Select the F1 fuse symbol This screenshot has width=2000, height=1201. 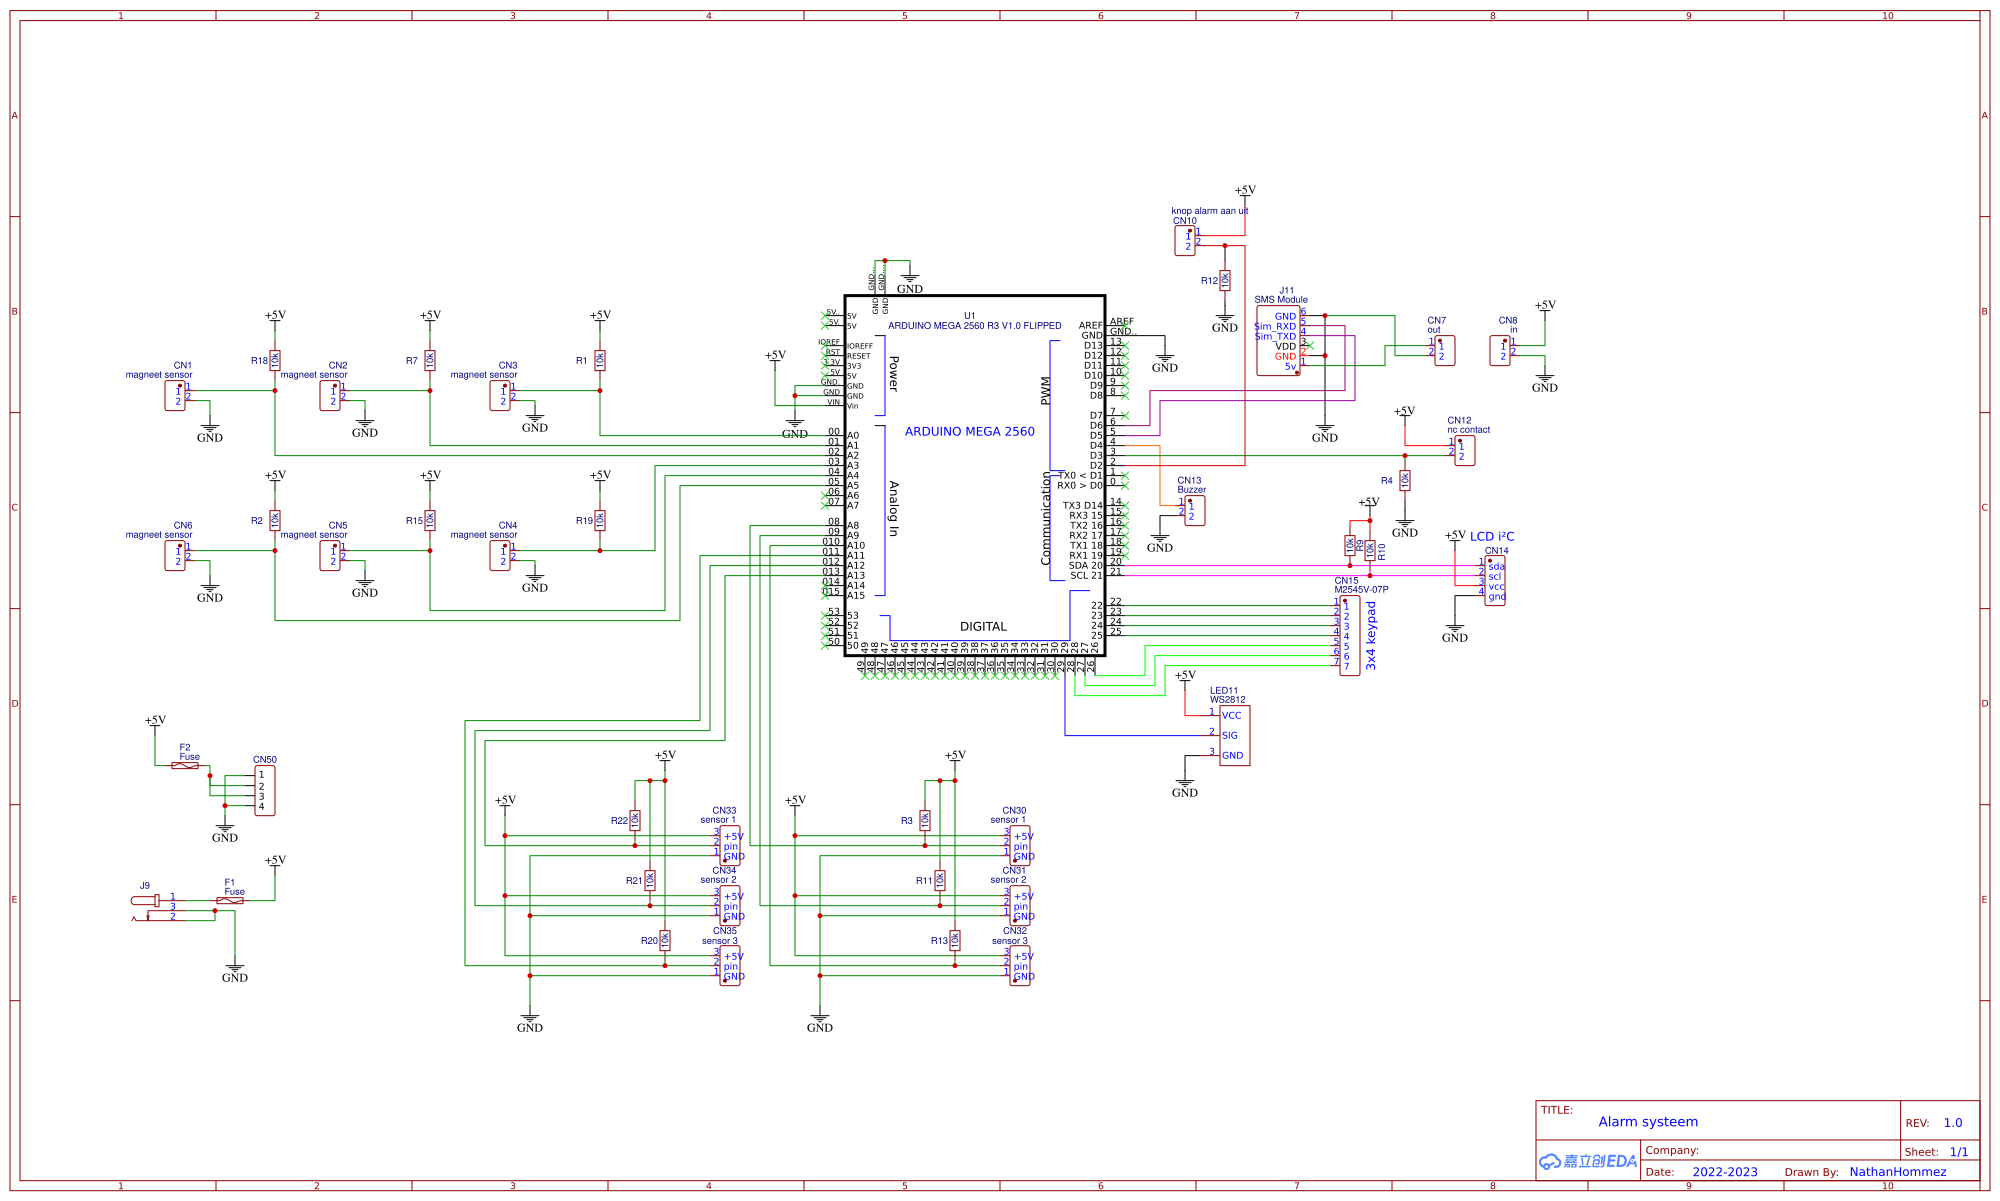coord(230,901)
